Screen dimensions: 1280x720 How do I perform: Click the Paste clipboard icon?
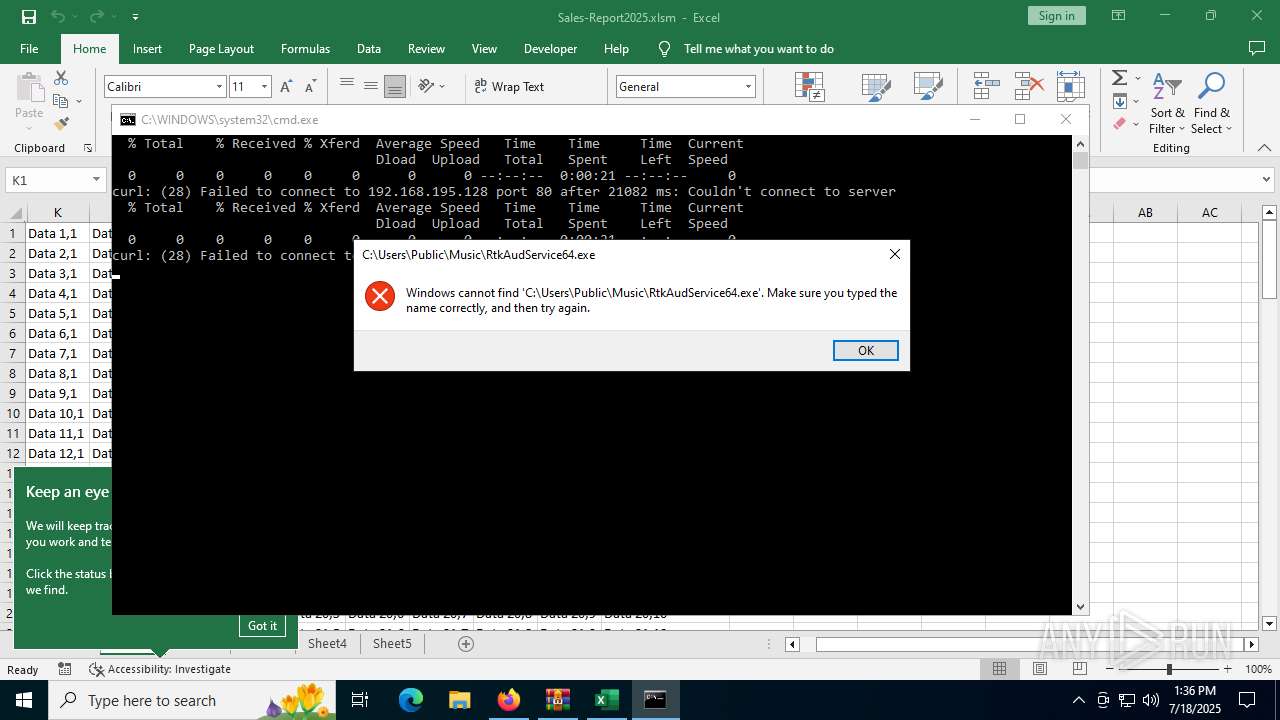click(29, 87)
